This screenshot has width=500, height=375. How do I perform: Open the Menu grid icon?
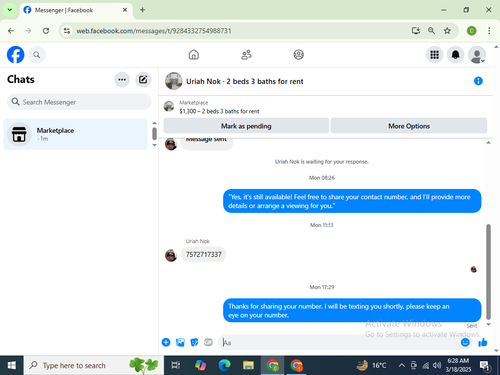(434, 55)
